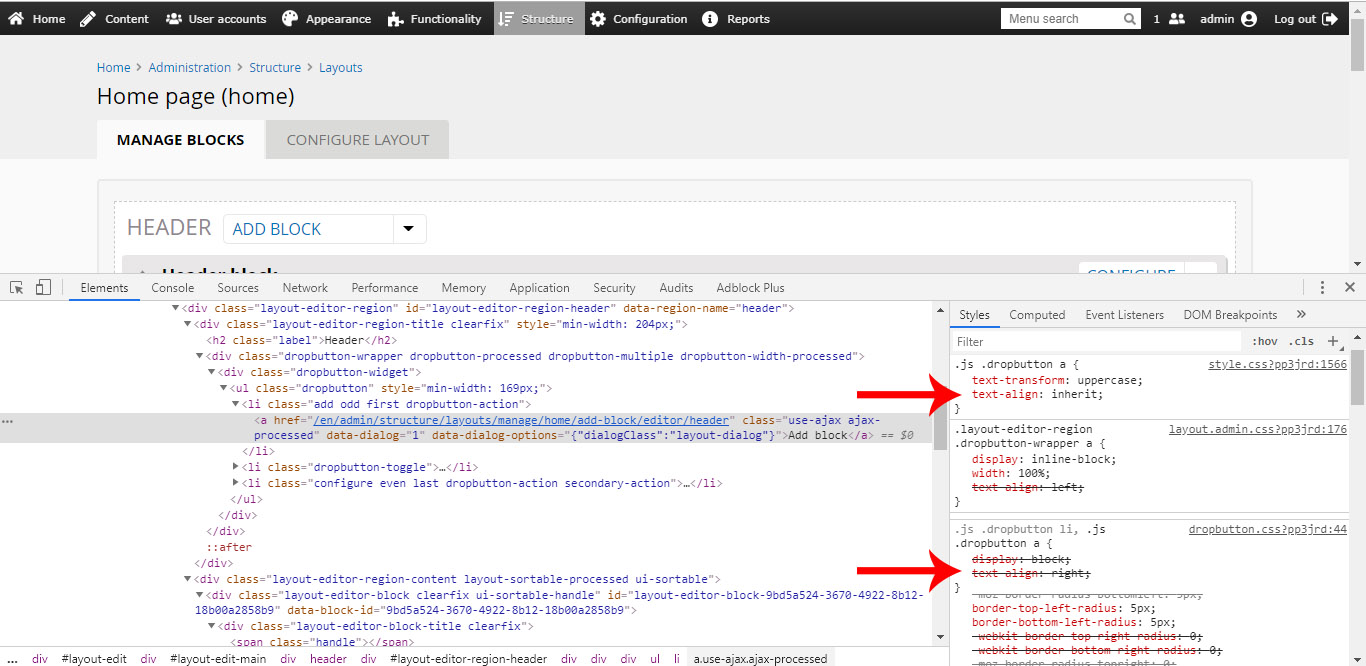Toggle element state with the :hov control
The height and width of the screenshot is (666, 1366).
[x=1264, y=341]
